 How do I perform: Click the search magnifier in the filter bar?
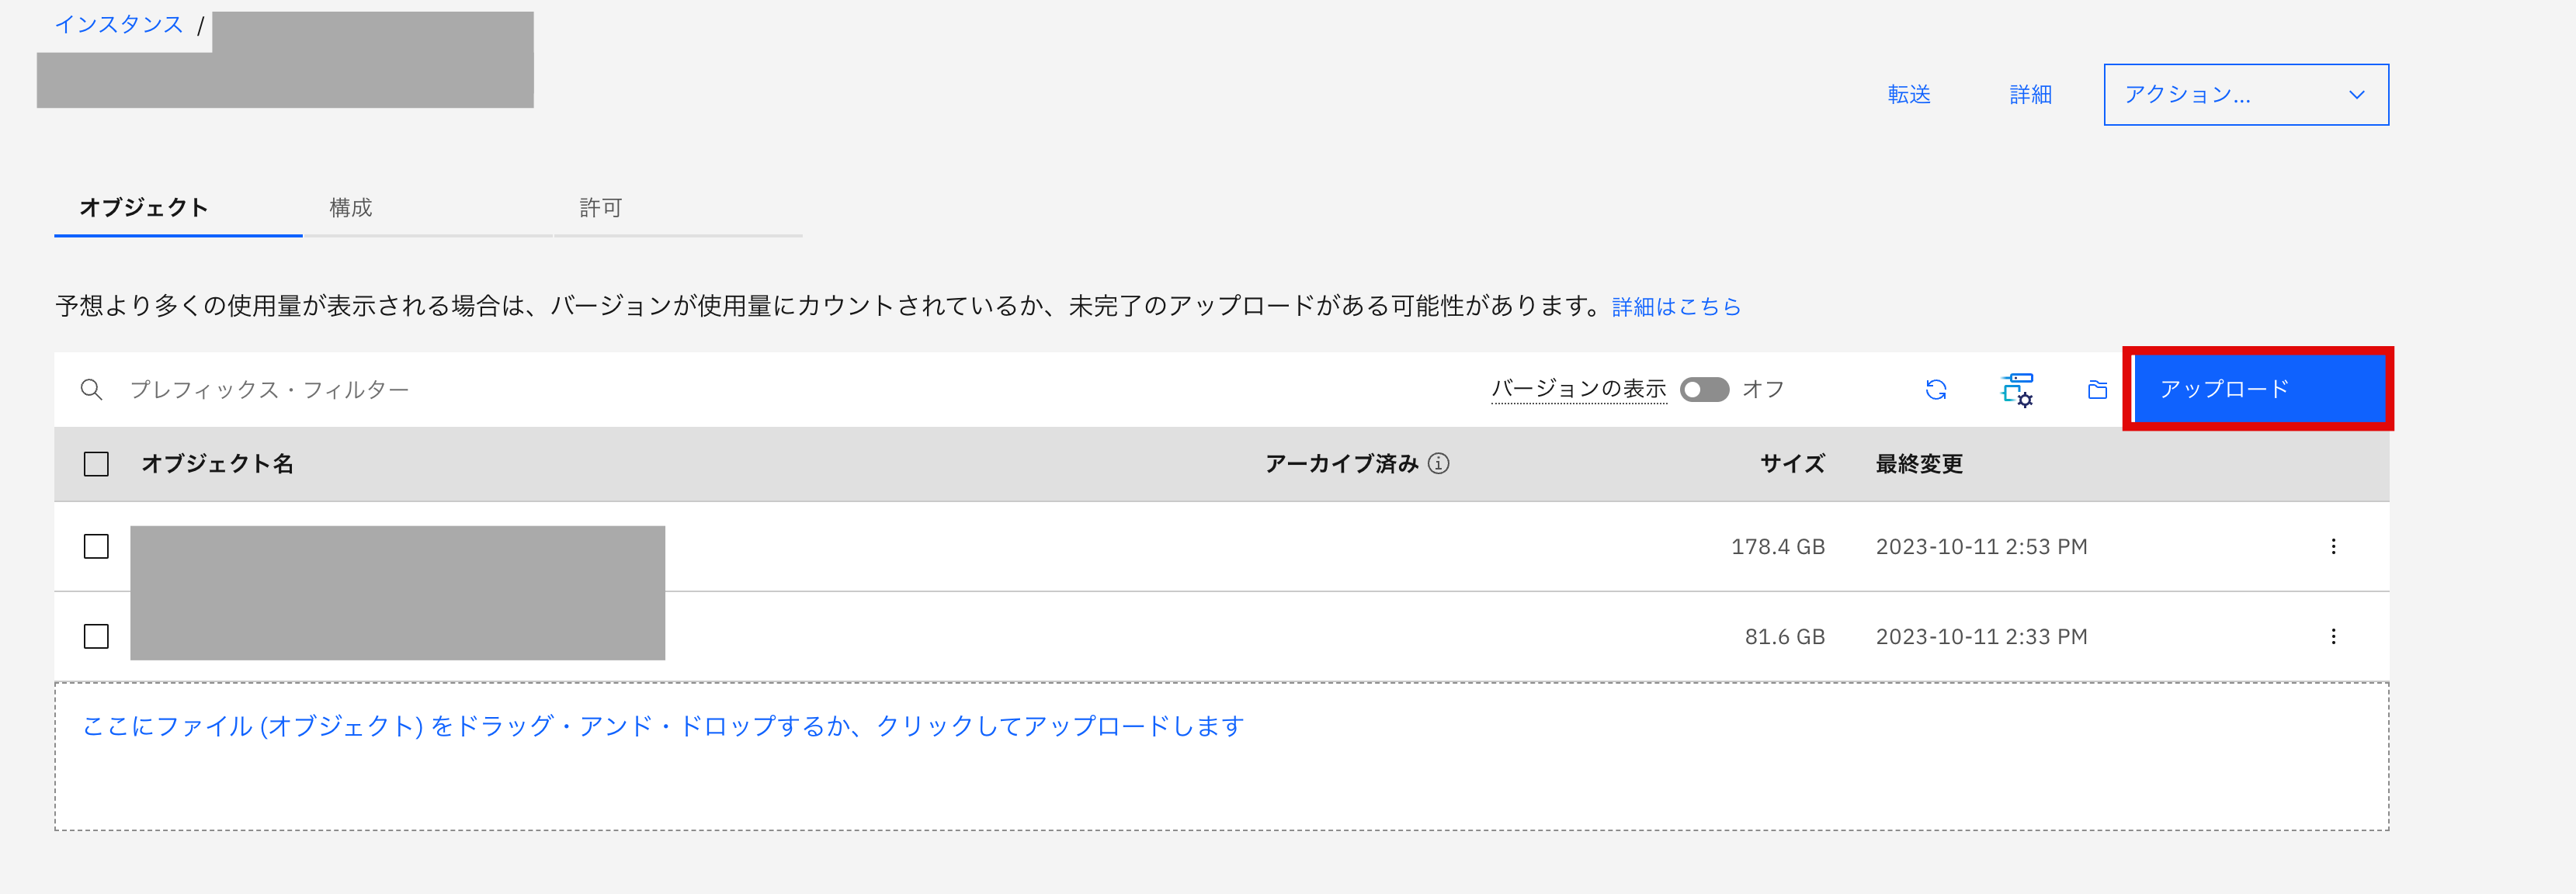(x=91, y=390)
